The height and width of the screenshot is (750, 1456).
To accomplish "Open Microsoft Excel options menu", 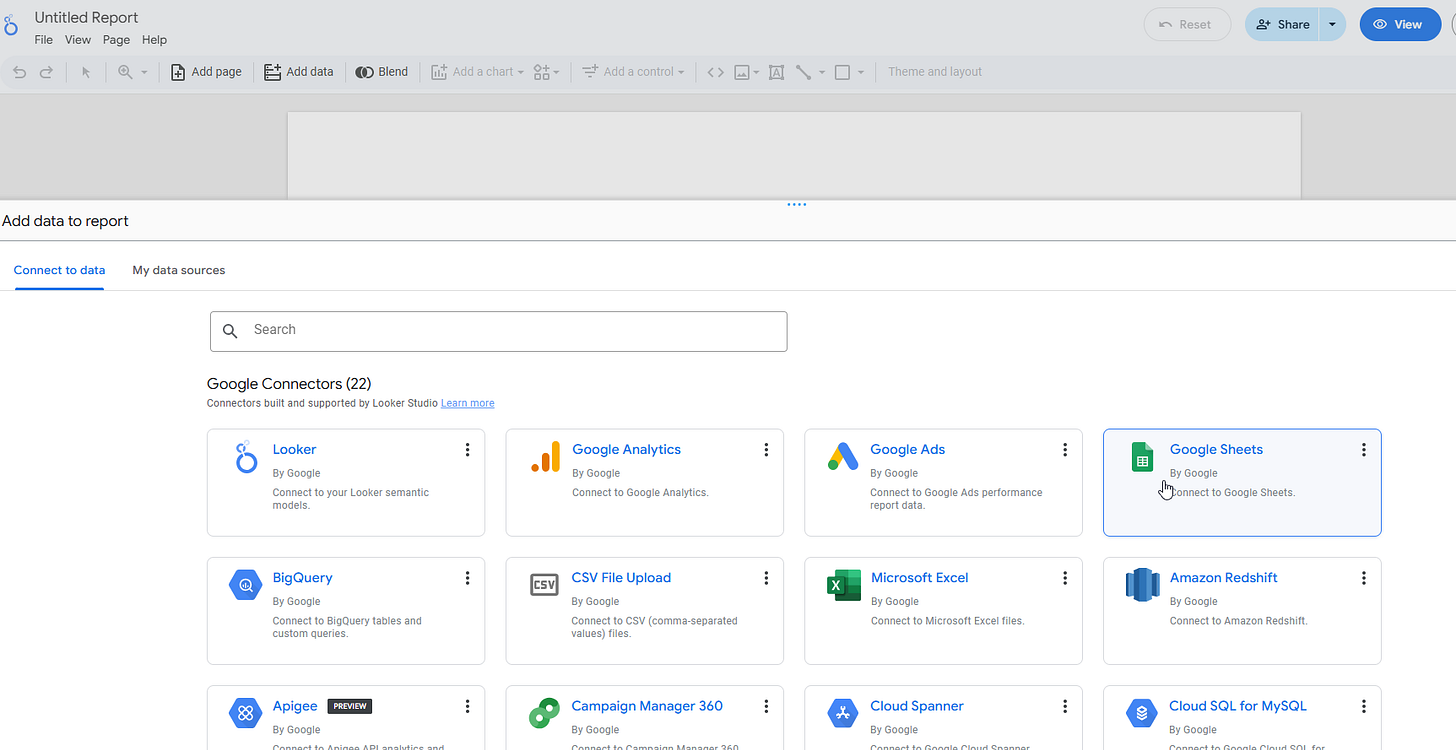I will pos(1065,578).
